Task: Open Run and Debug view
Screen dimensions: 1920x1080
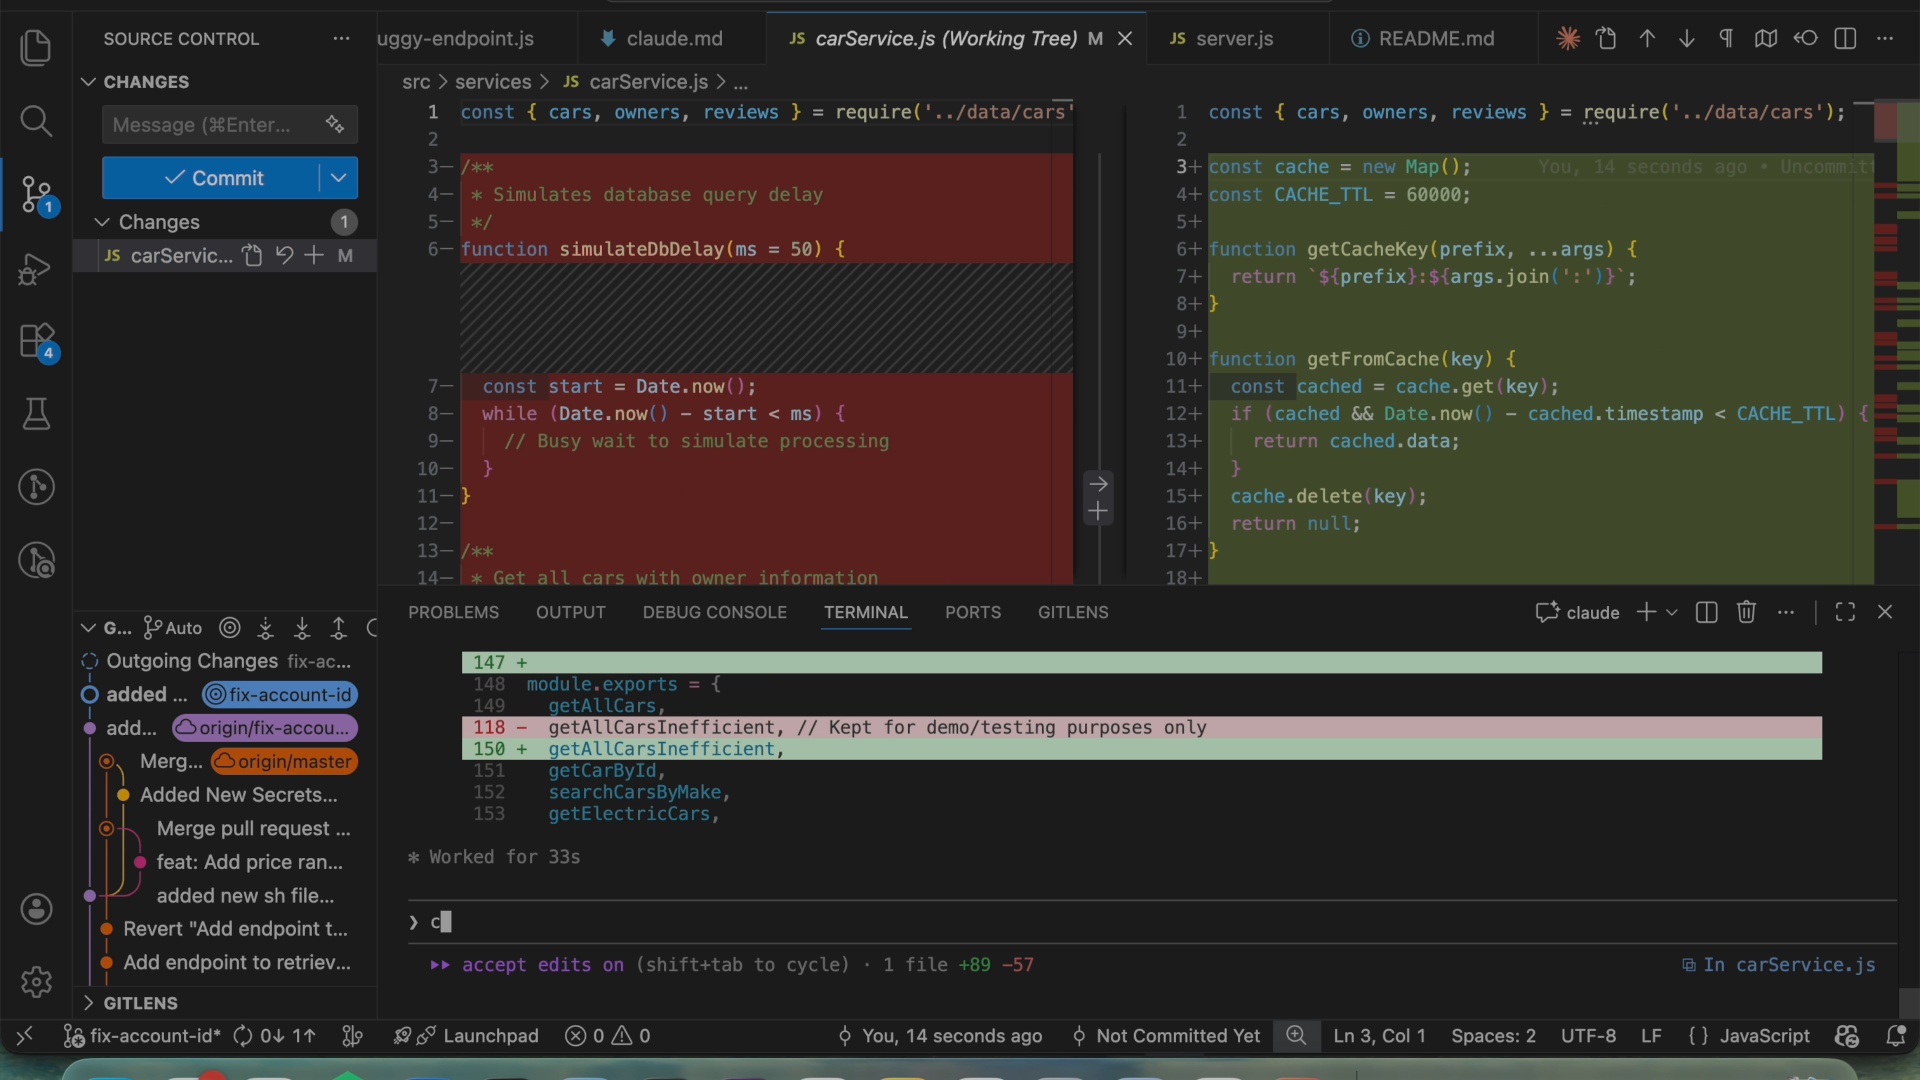Action: pyautogui.click(x=36, y=269)
